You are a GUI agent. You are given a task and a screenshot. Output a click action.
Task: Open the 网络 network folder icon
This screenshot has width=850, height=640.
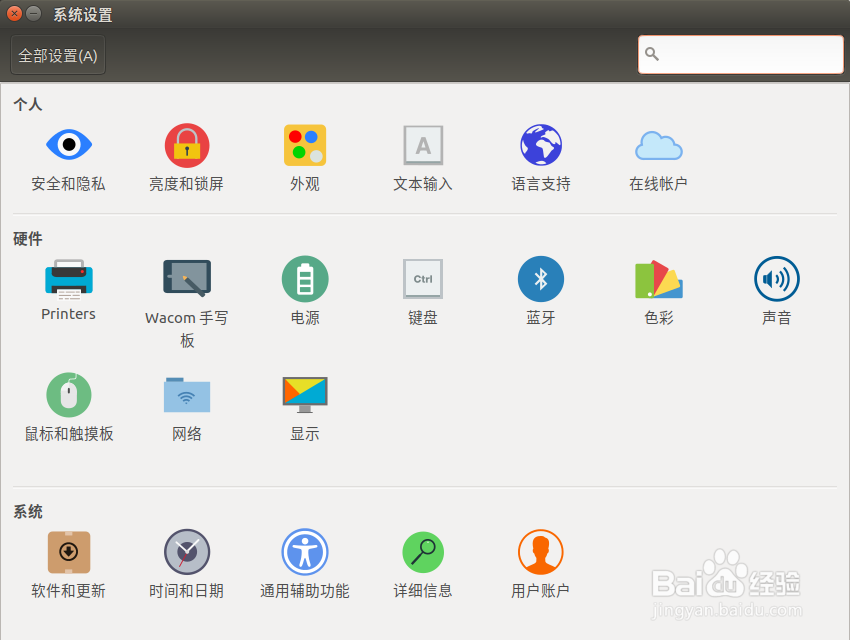pyautogui.click(x=187, y=395)
